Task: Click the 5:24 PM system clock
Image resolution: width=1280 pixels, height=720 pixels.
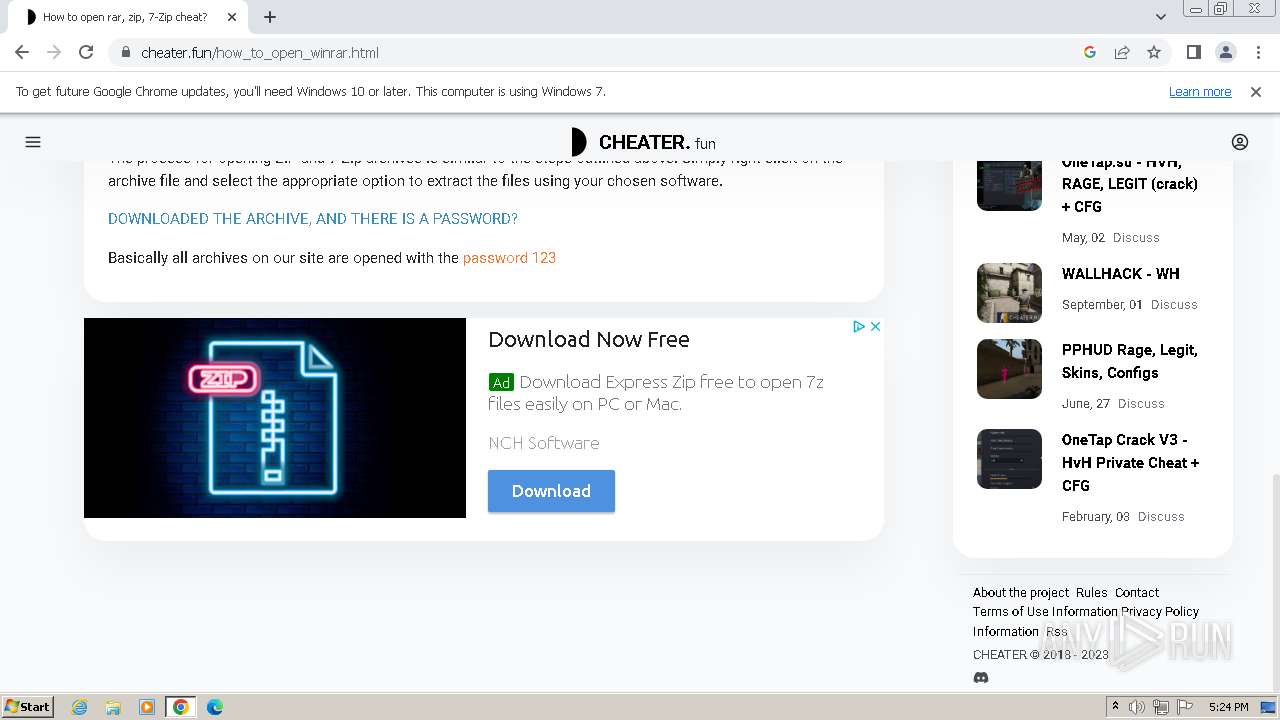Action: coord(1228,707)
